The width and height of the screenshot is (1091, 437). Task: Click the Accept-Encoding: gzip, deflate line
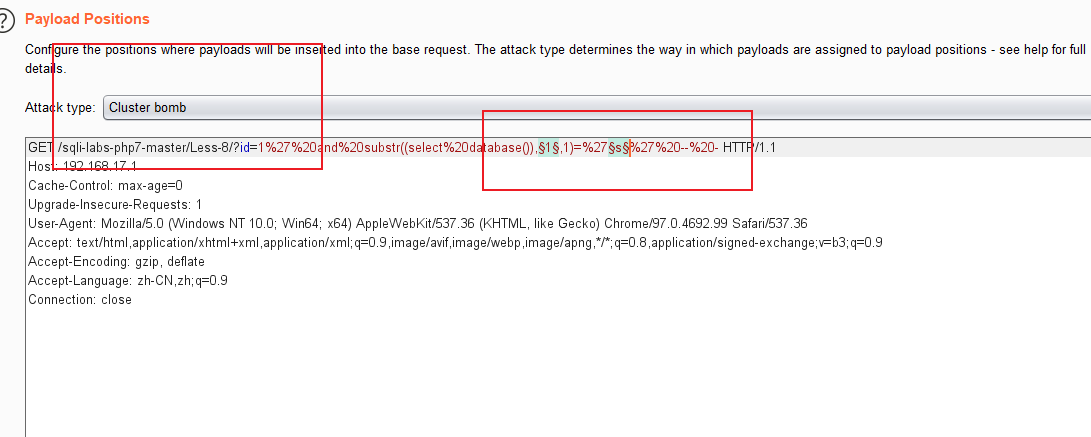pos(116,262)
